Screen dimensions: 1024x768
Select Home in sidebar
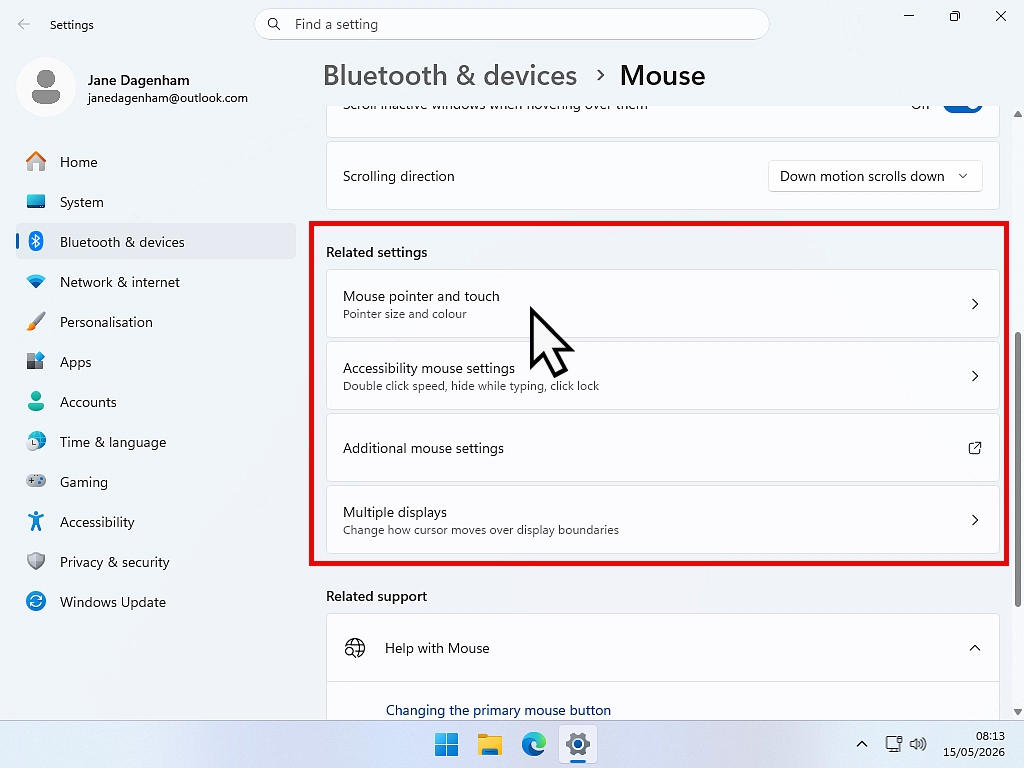click(155, 161)
